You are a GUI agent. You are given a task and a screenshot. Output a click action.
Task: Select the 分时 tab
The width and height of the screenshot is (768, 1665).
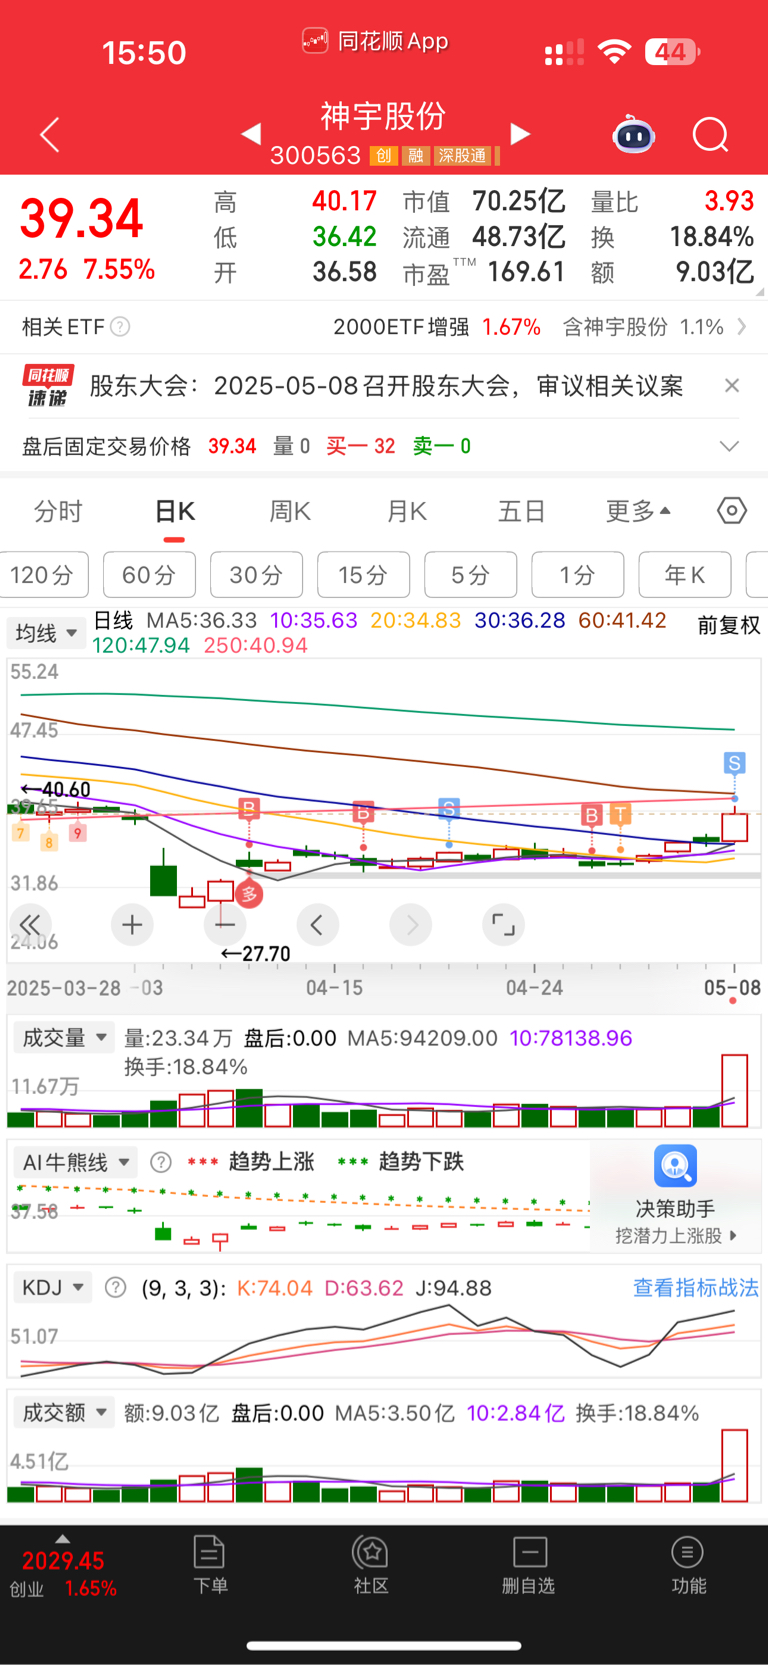pyautogui.click(x=58, y=511)
